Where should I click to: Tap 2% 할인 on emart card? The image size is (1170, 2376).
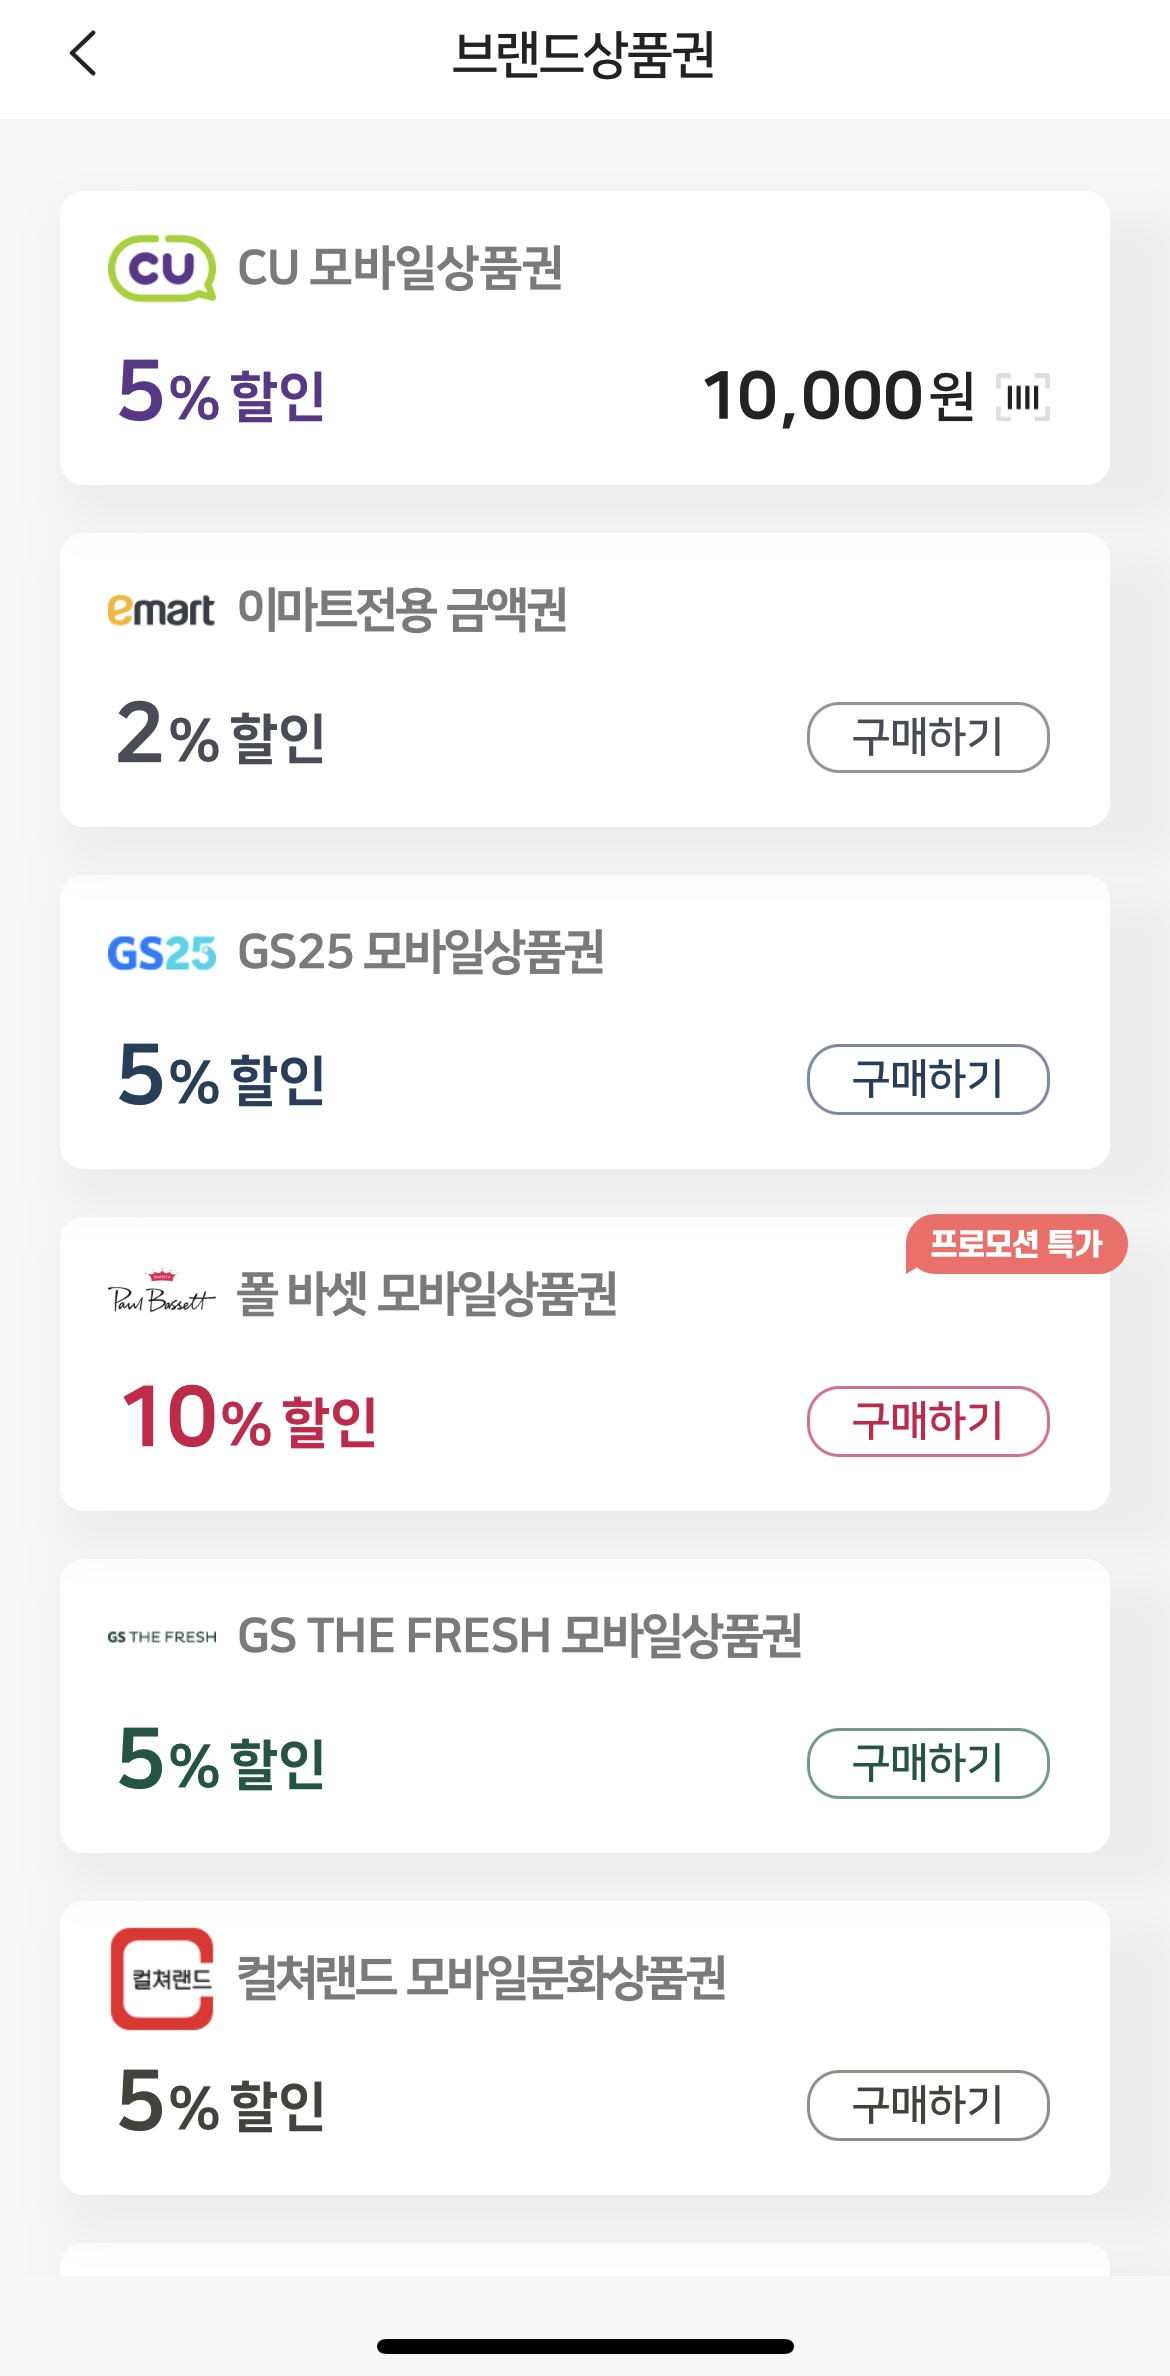221,734
